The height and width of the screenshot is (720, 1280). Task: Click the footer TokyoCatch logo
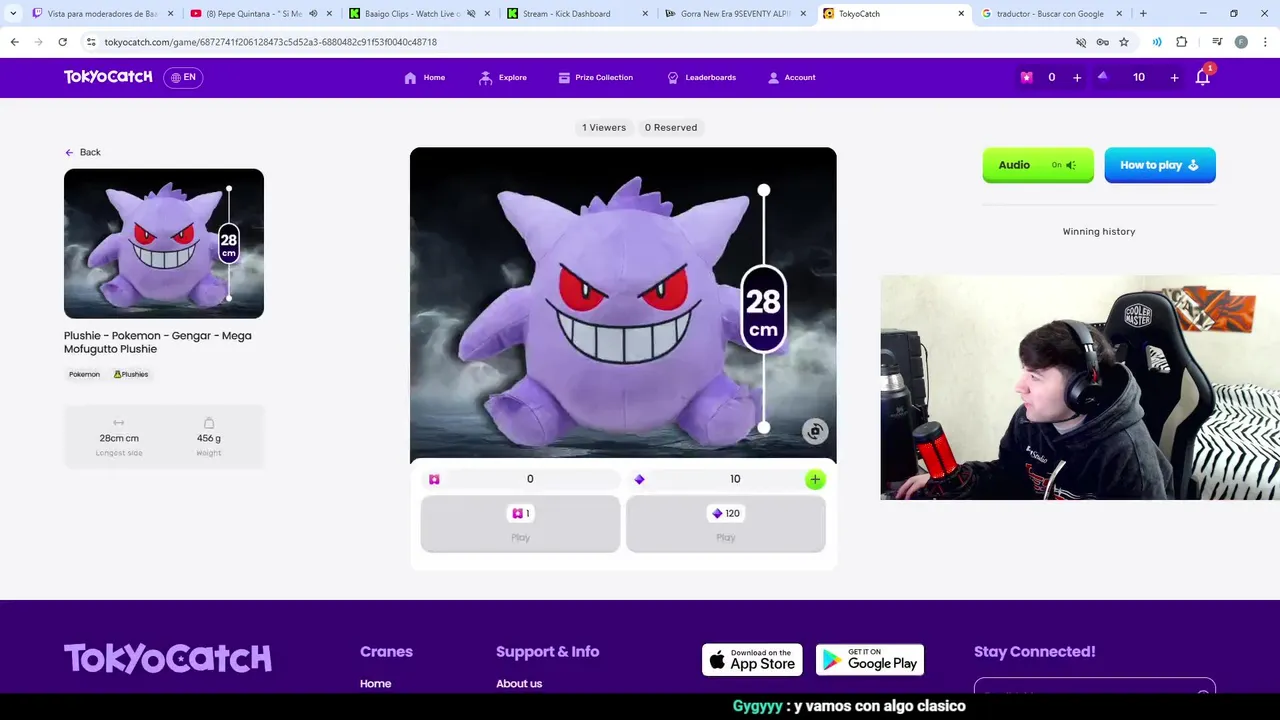(168, 658)
